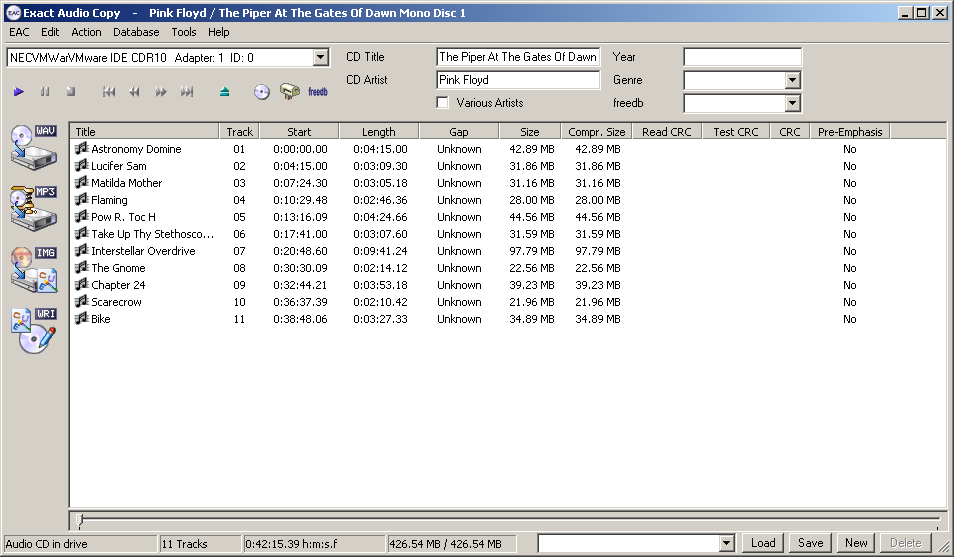Click music note icon for Scarecrow
The height and width of the screenshot is (557, 954).
pos(82,302)
